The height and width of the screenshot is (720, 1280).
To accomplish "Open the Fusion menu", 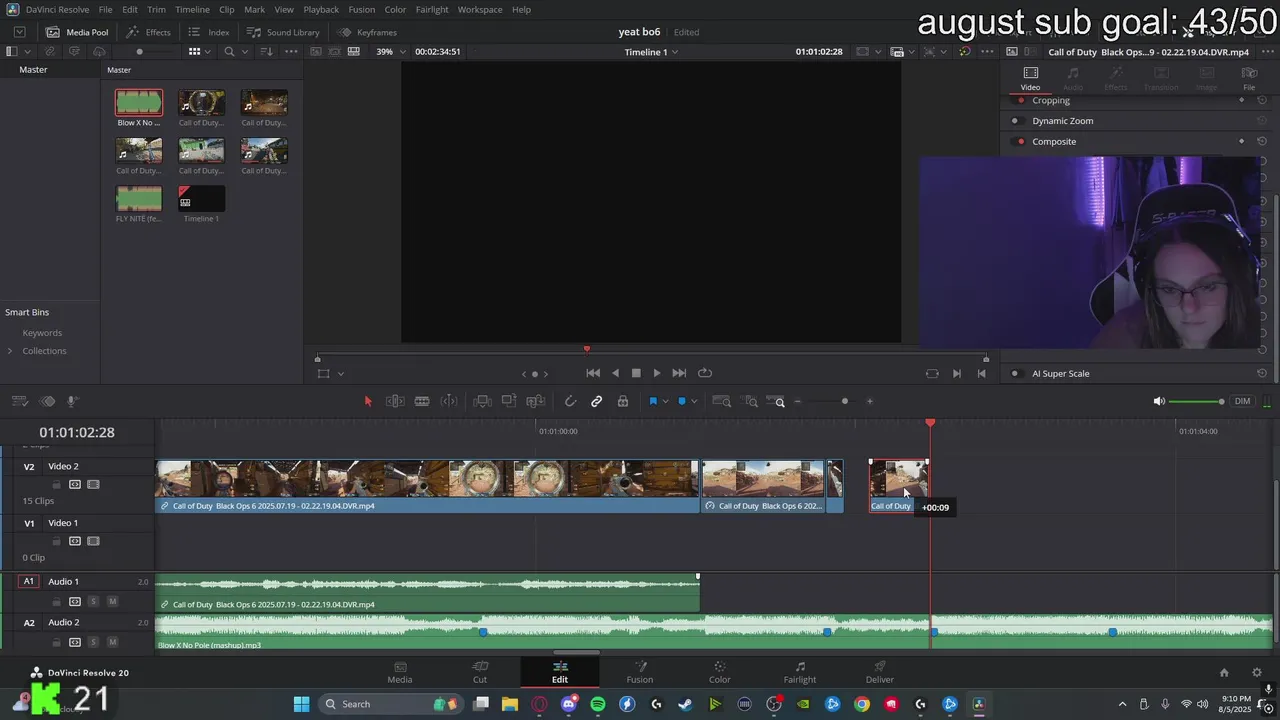I will (x=361, y=9).
